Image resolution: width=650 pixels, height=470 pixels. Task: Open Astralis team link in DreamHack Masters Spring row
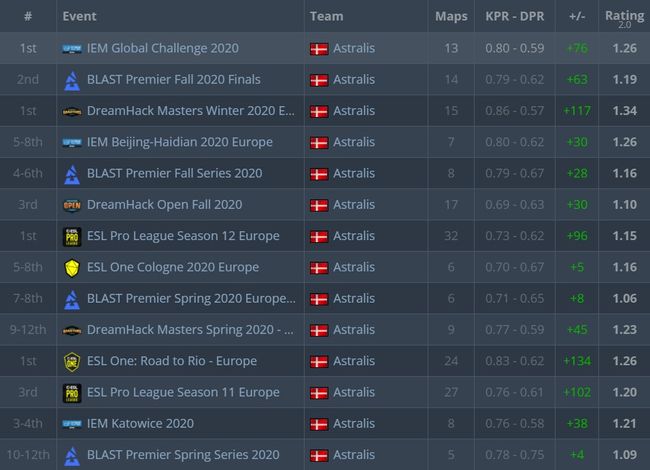point(354,330)
